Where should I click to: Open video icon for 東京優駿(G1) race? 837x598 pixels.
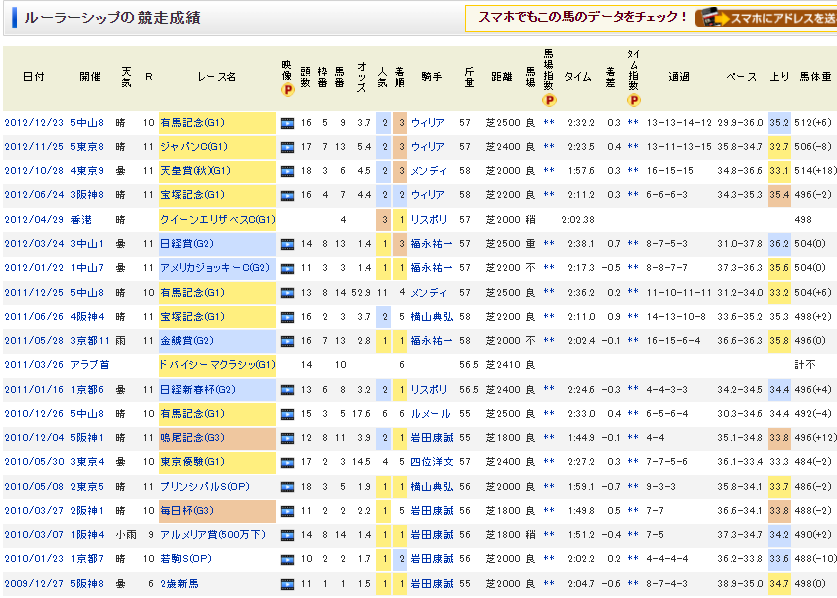[x=288, y=461]
